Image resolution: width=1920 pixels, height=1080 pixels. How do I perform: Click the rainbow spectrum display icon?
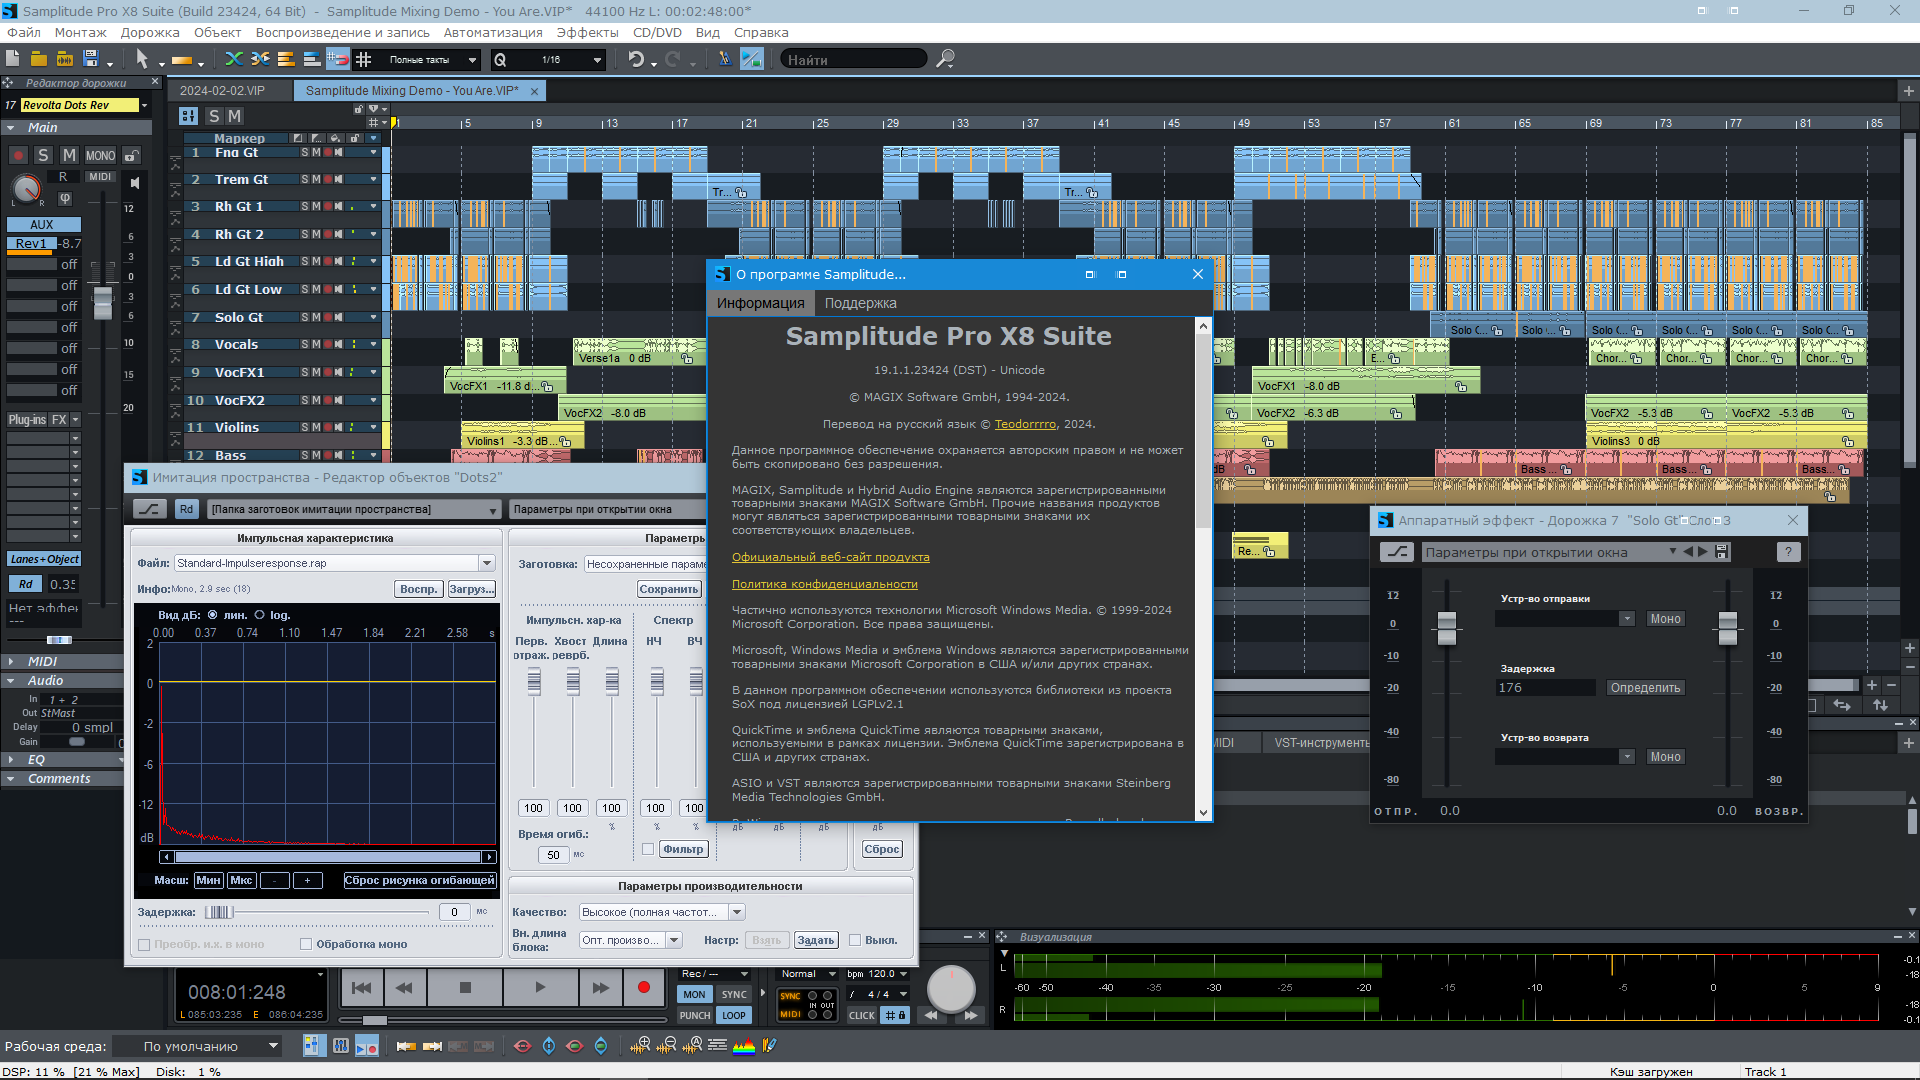coord(743,1046)
